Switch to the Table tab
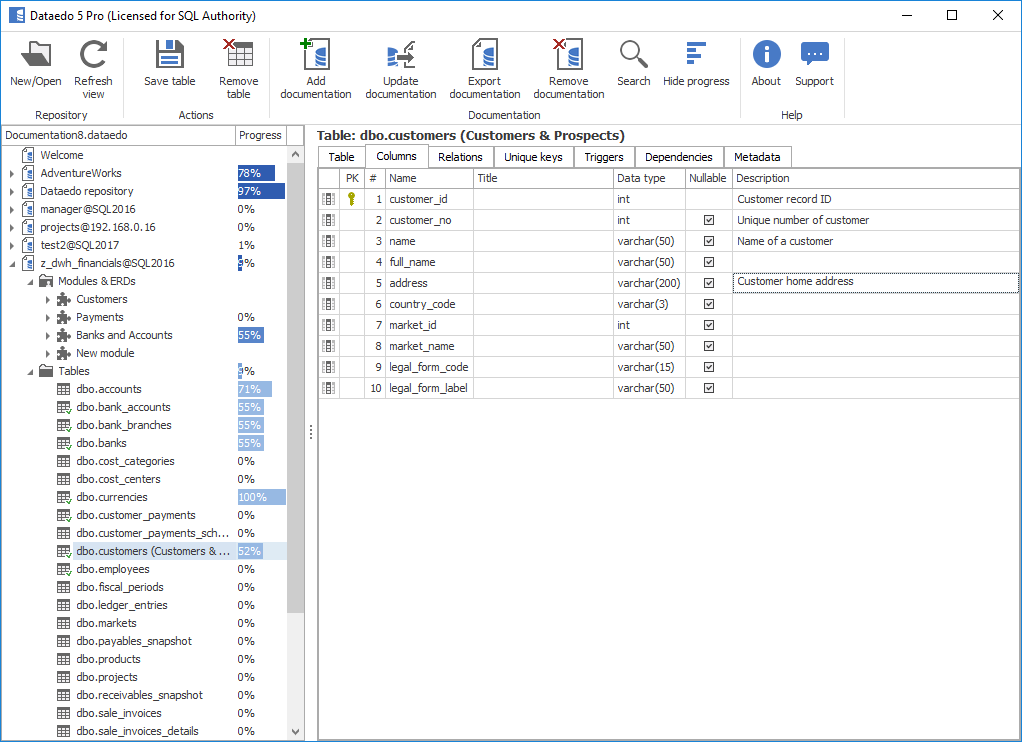This screenshot has height=742, width=1022. point(342,157)
